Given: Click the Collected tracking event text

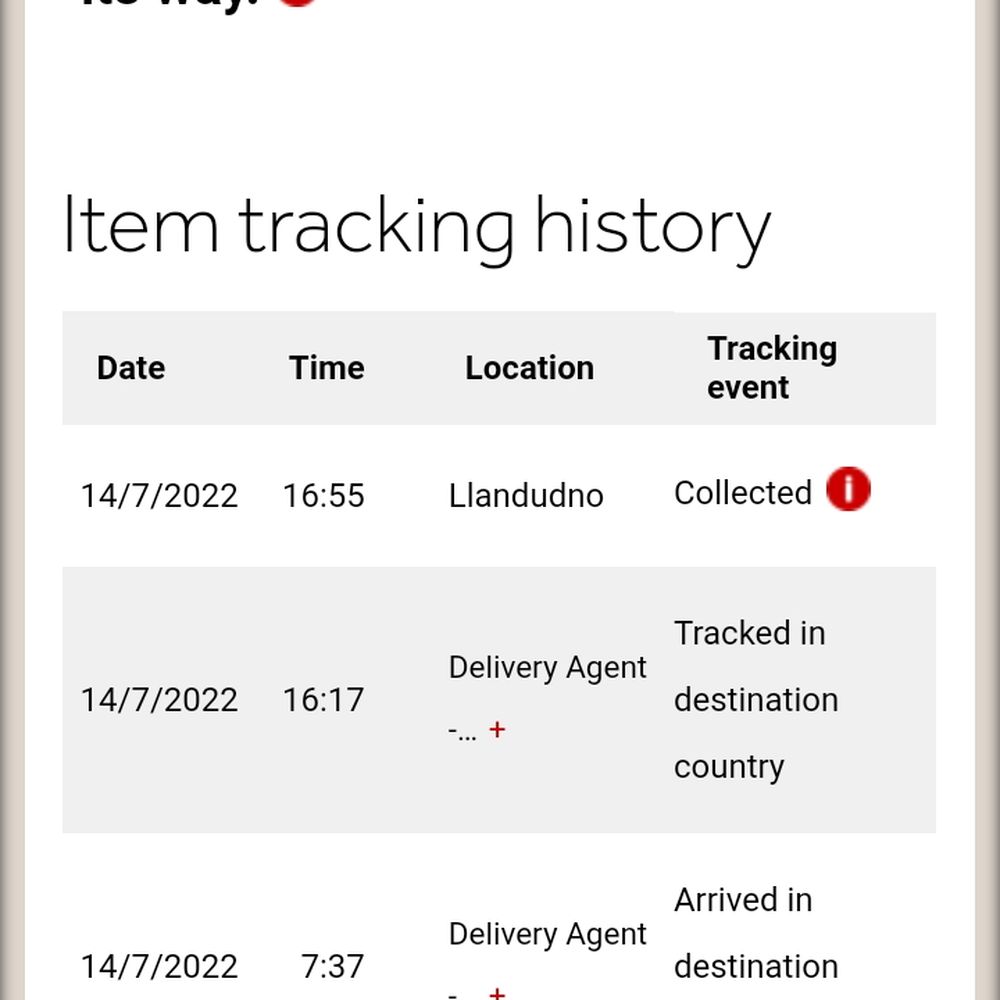Looking at the screenshot, I should coord(742,493).
